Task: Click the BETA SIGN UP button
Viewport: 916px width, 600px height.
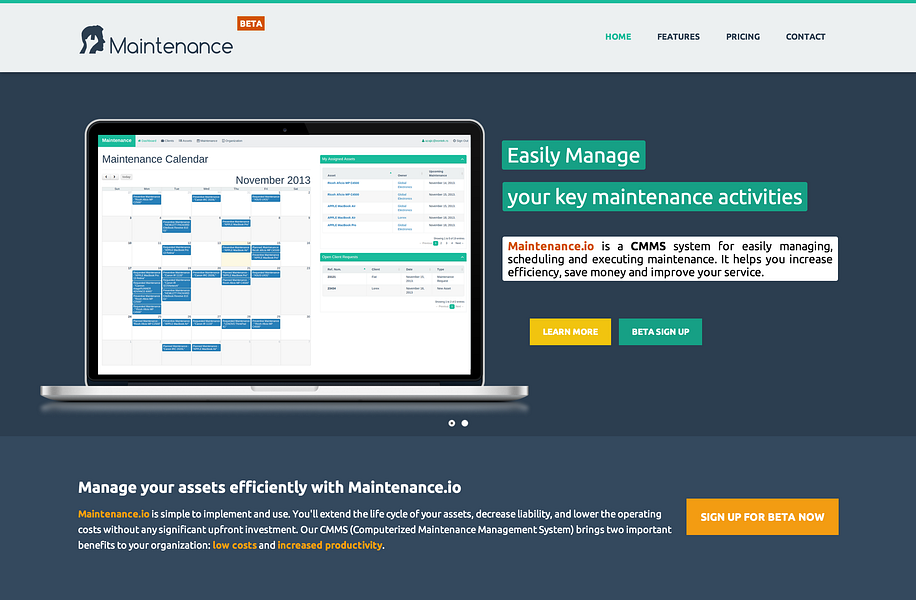Action: pyautogui.click(x=660, y=332)
